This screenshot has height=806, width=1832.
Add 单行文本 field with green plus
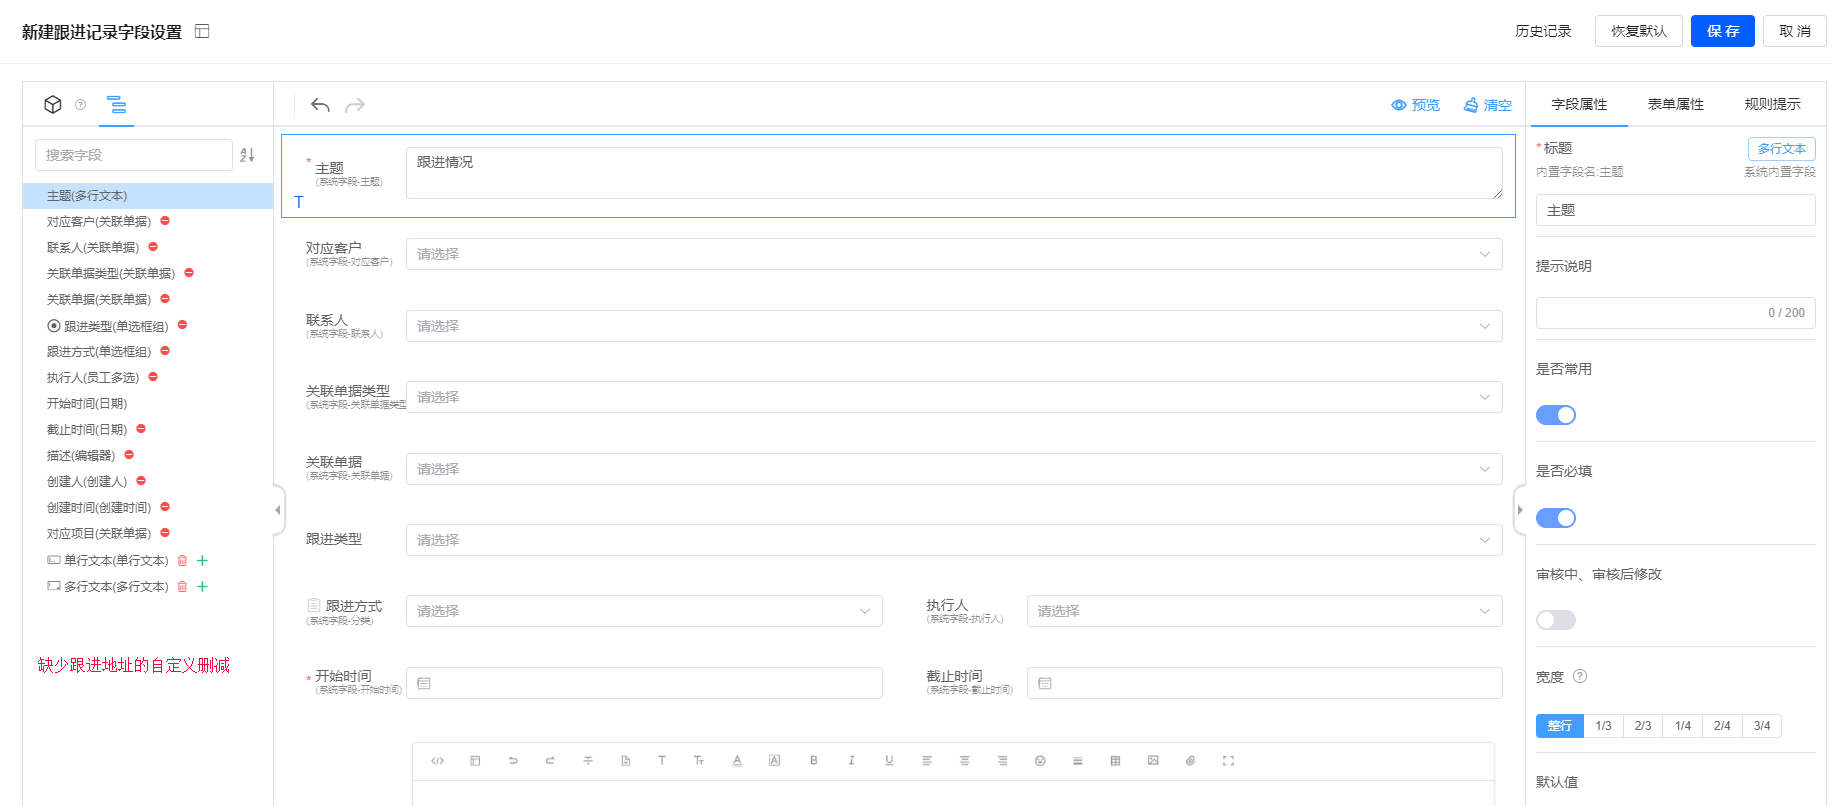pos(202,561)
